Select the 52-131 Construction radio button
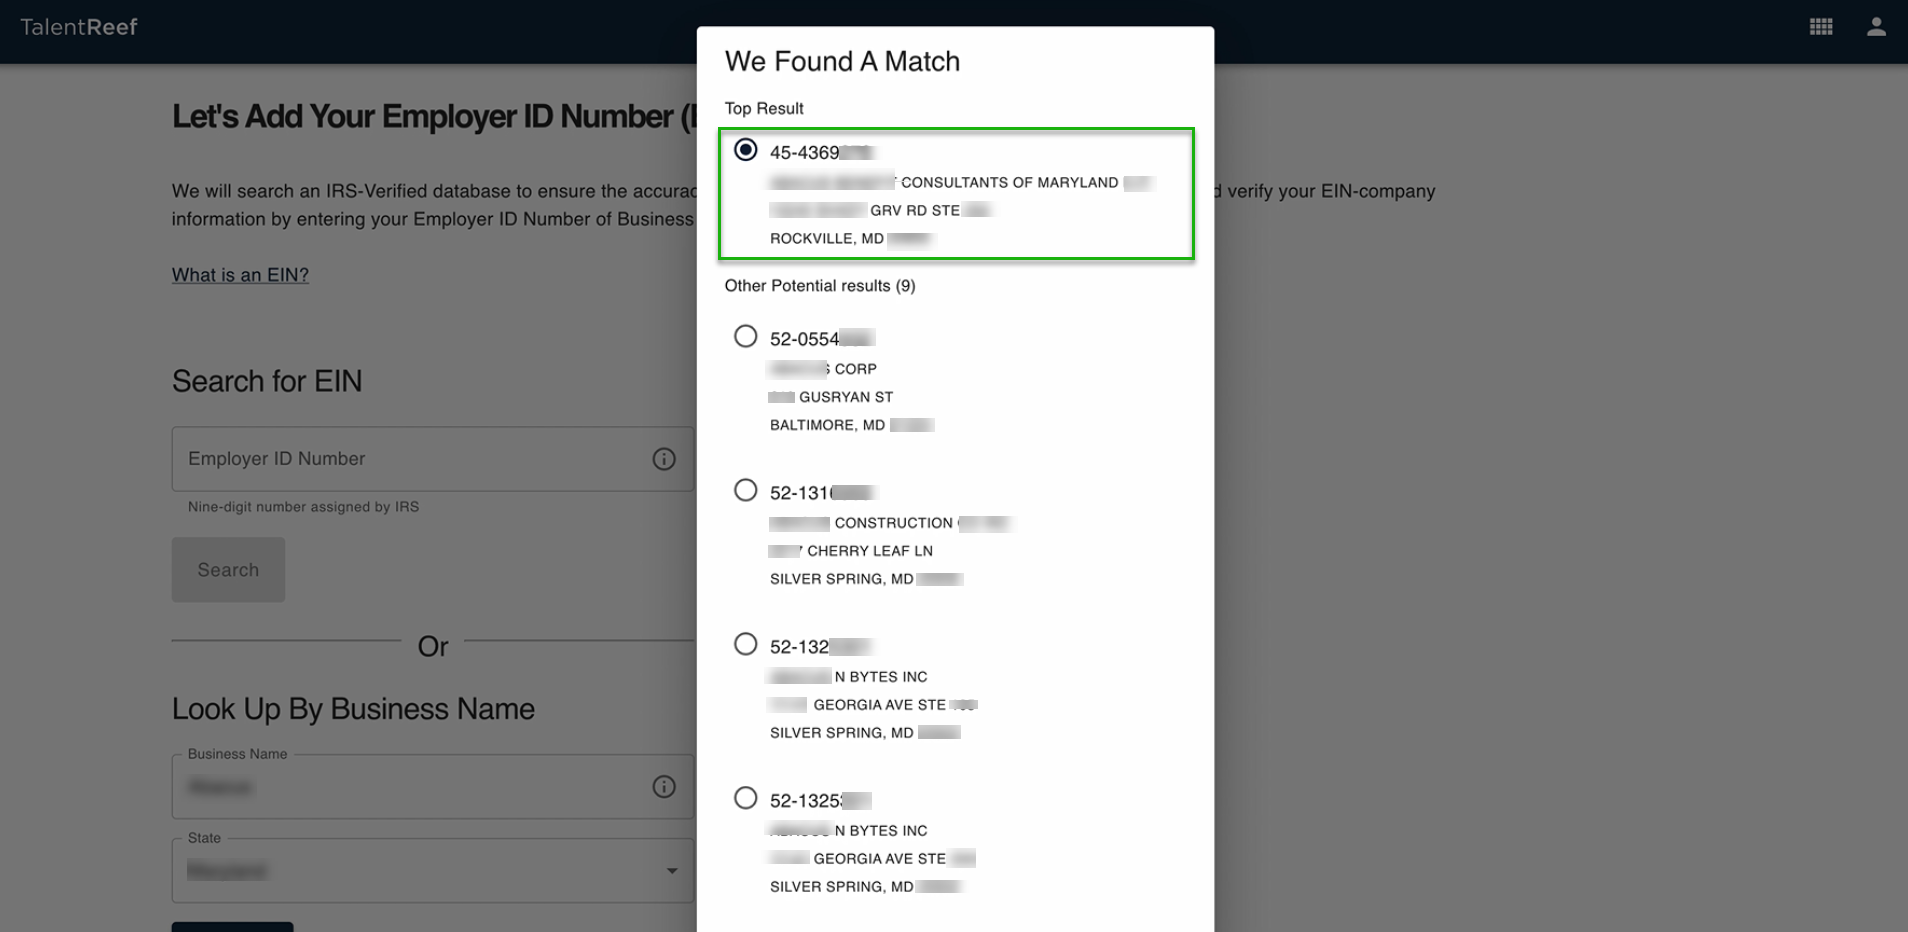This screenshot has width=1908, height=932. tap(746, 490)
